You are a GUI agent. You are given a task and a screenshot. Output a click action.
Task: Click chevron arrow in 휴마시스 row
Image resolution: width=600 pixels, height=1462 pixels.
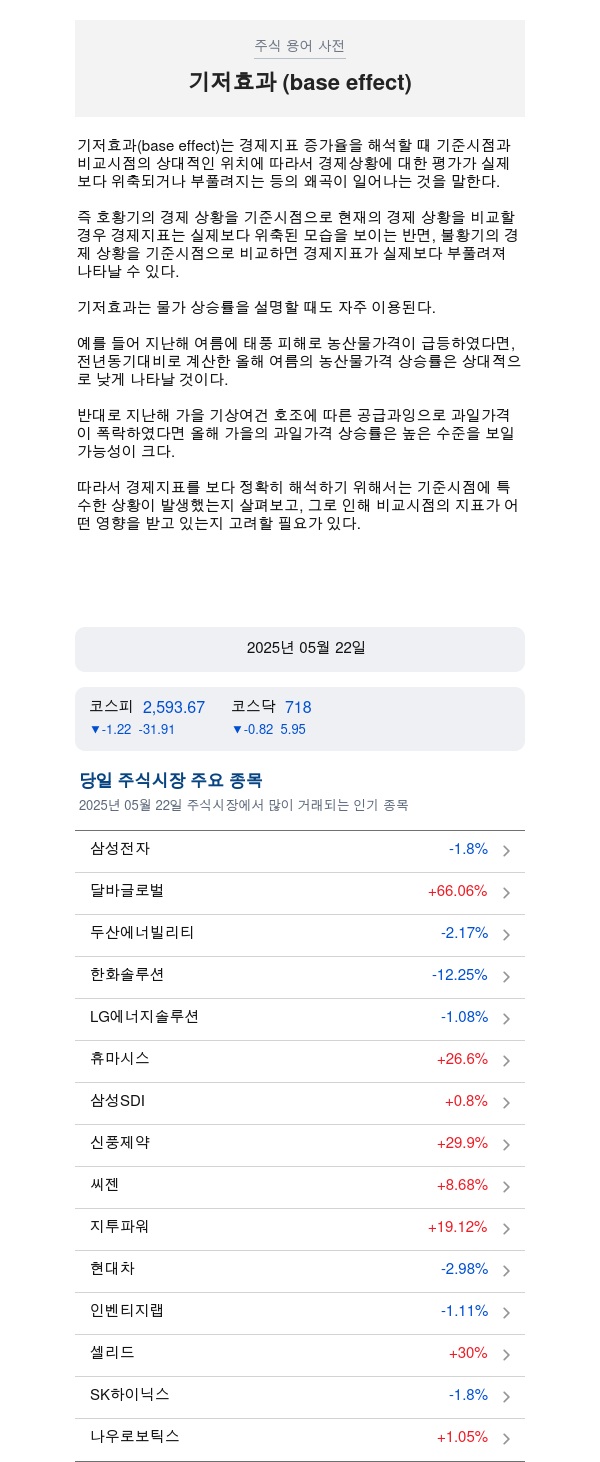click(506, 1061)
